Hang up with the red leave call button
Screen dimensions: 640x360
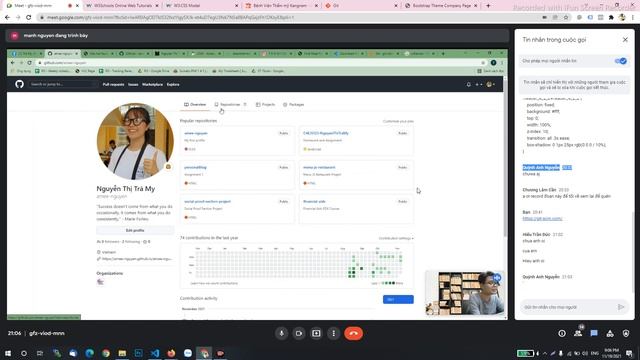(353, 333)
